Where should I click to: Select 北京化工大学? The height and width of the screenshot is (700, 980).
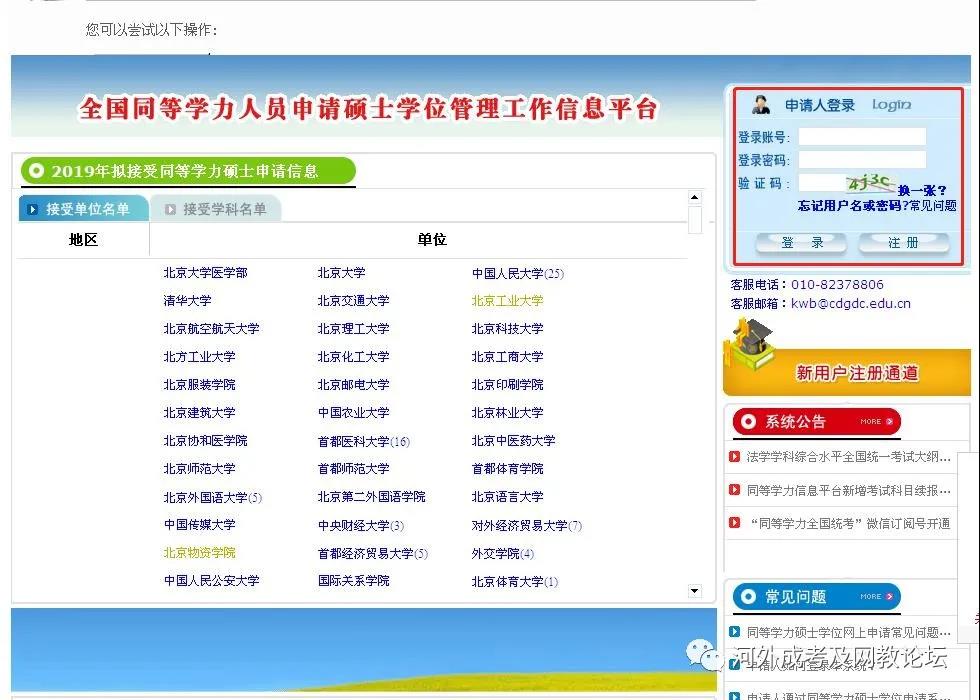tap(353, 357)
